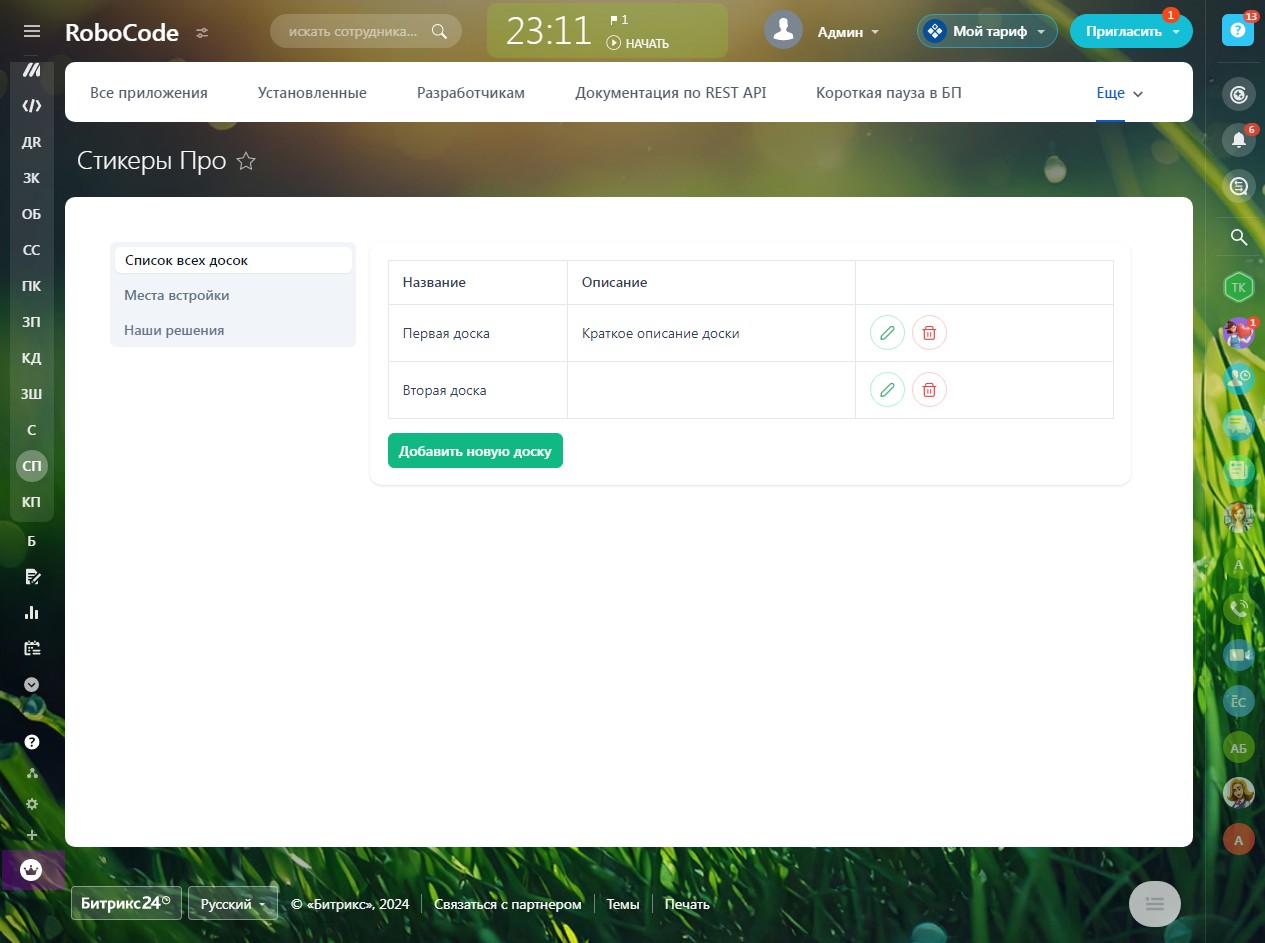The width and height of the screenshot is (1265, 943).
Task: Open the left sidebar settings gear
Action: [x=32, y=804]
